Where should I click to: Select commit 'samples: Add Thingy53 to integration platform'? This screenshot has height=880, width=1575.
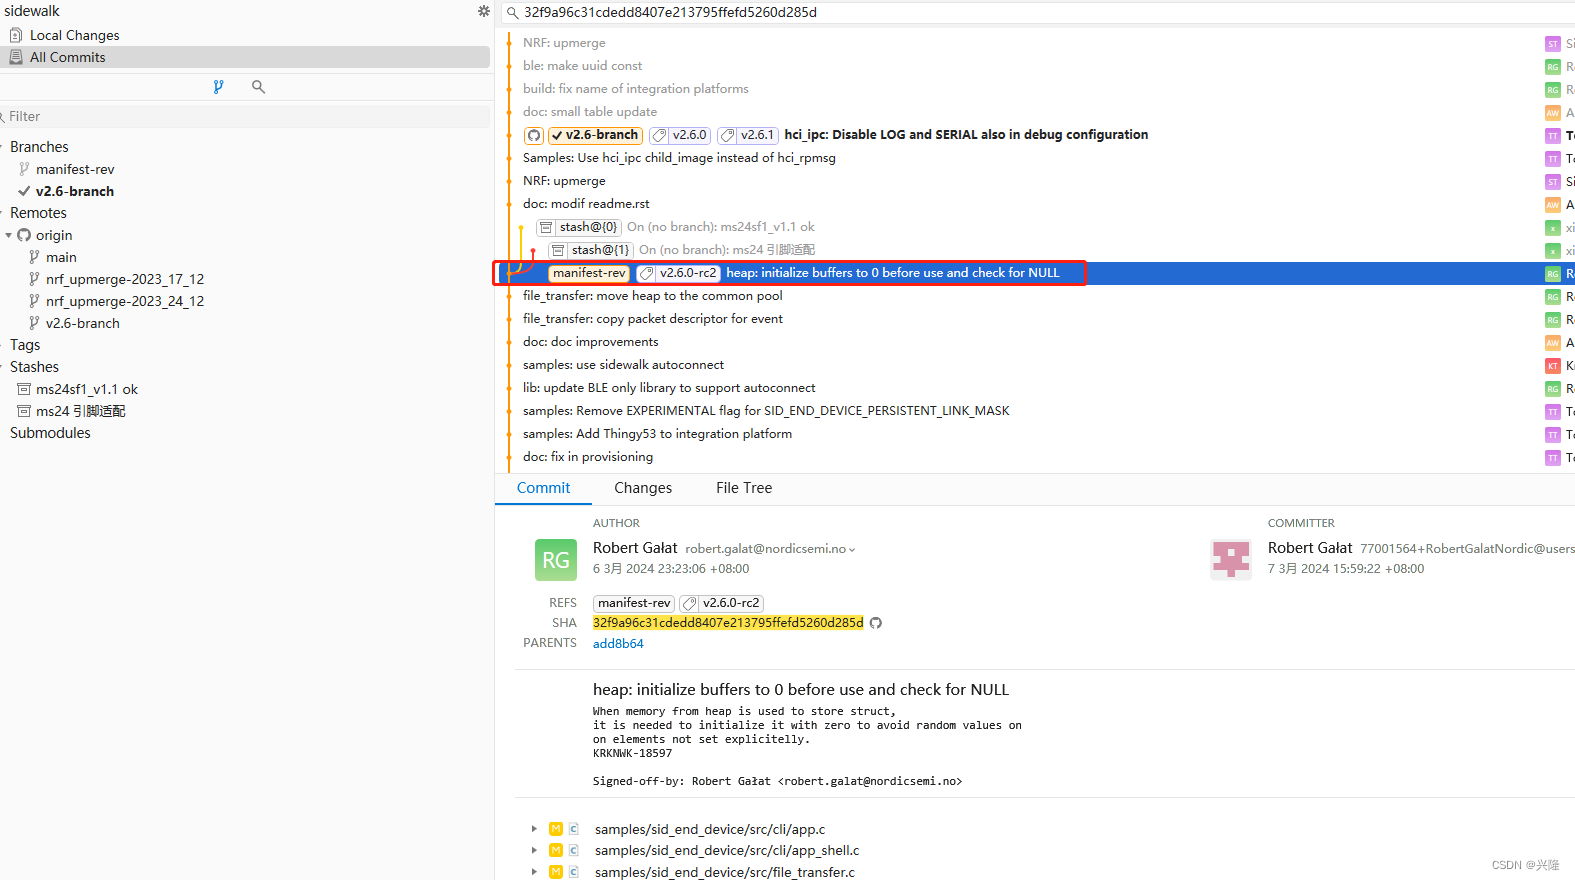tap(657, 434)
